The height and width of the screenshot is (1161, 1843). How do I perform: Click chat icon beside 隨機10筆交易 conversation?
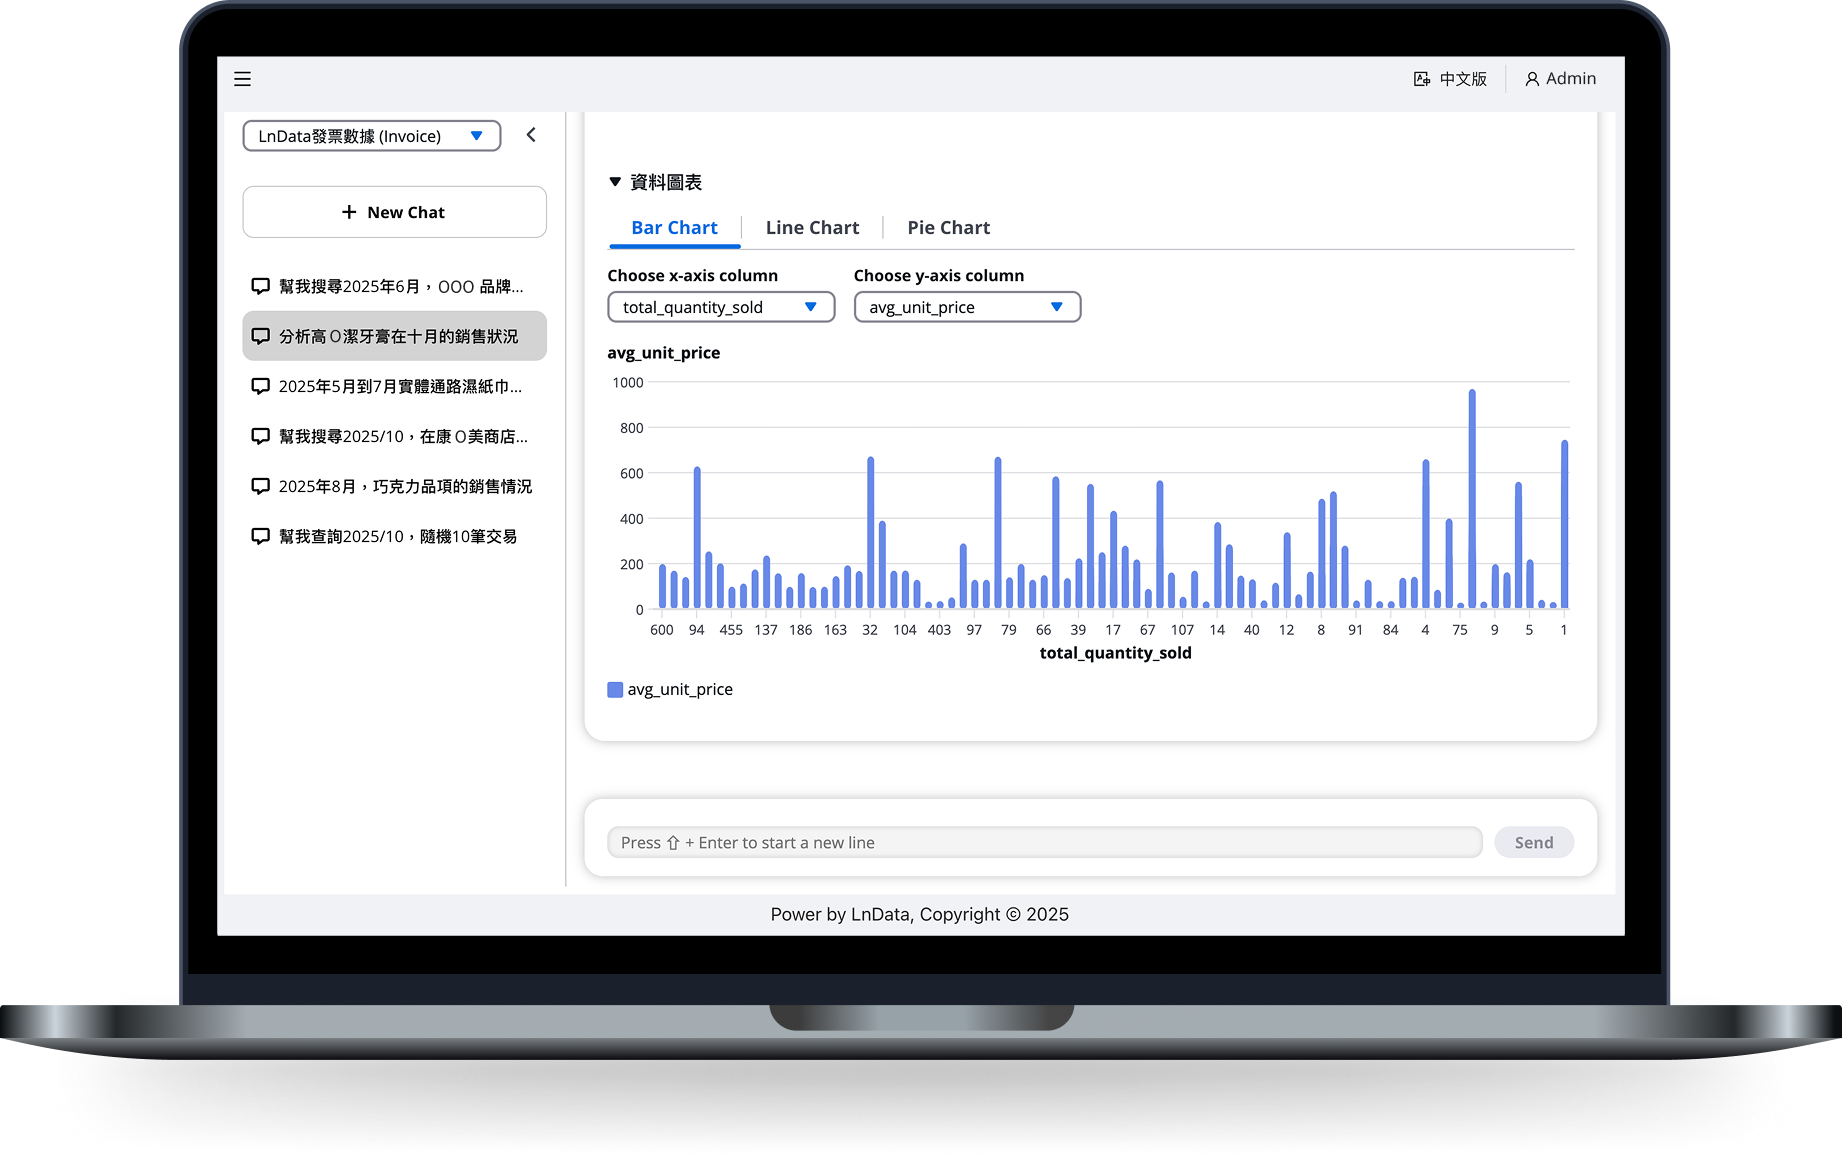pos(260,536)
